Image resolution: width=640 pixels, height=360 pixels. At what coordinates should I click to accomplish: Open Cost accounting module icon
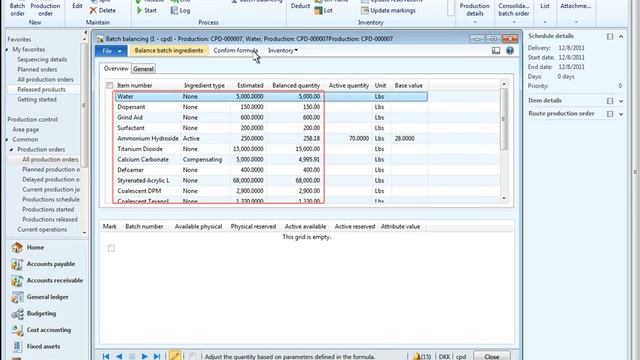pos(17,330)
